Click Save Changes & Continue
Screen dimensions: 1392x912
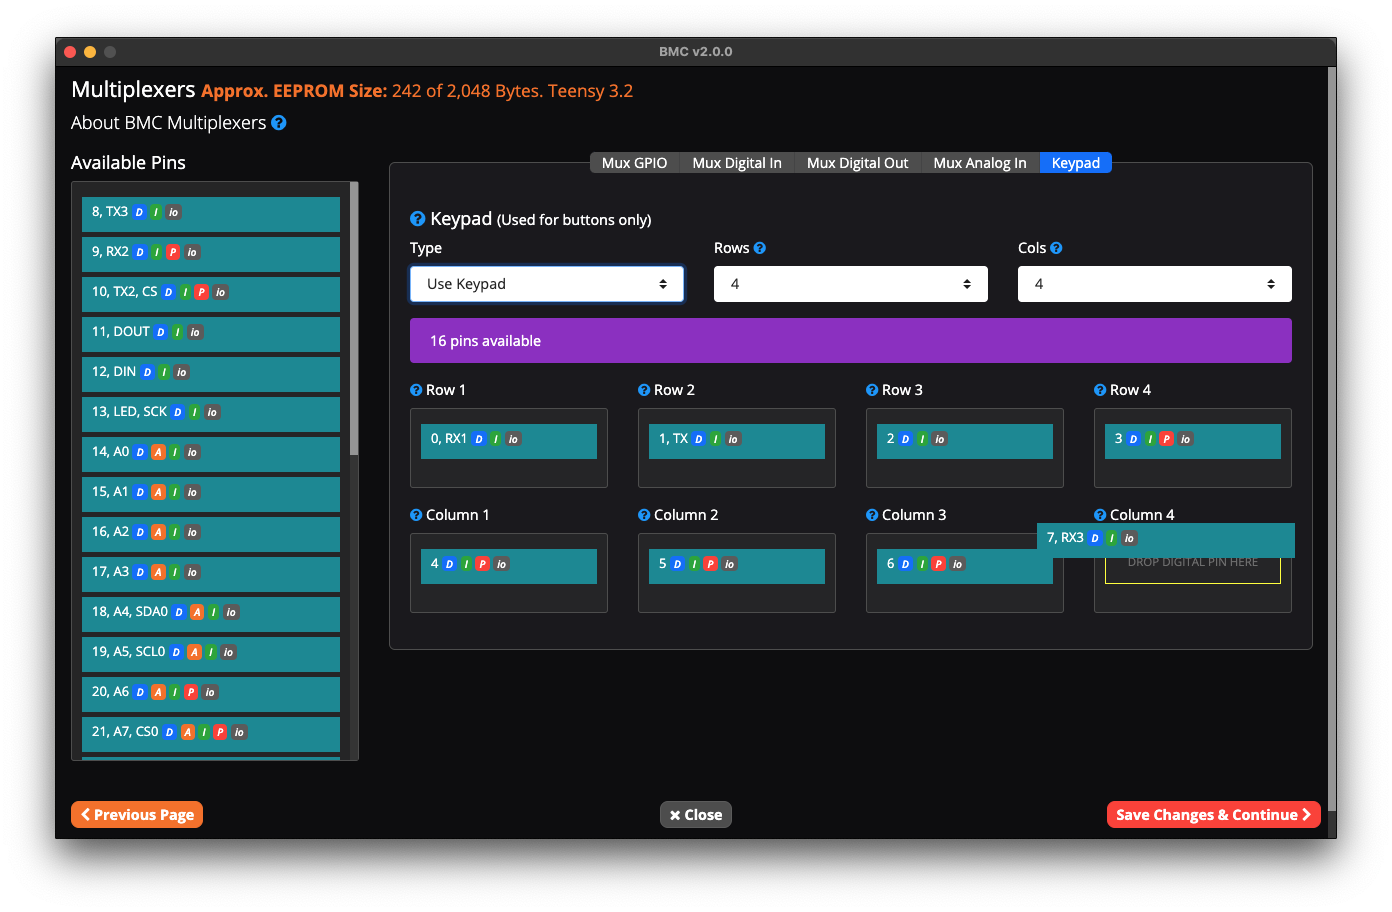coord(1214,815)
